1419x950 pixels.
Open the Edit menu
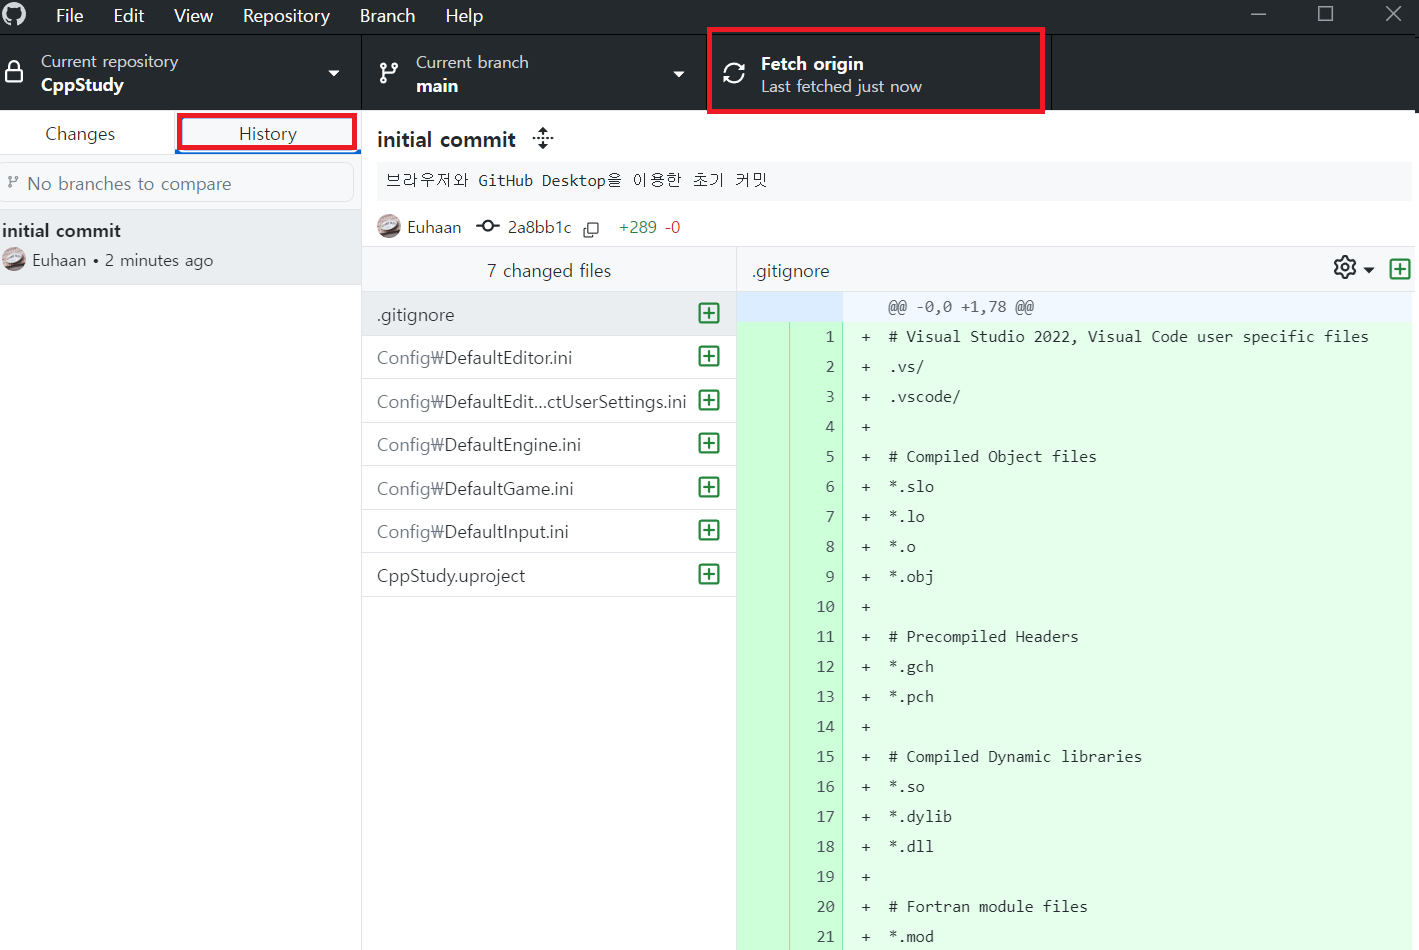click(128, 16)
